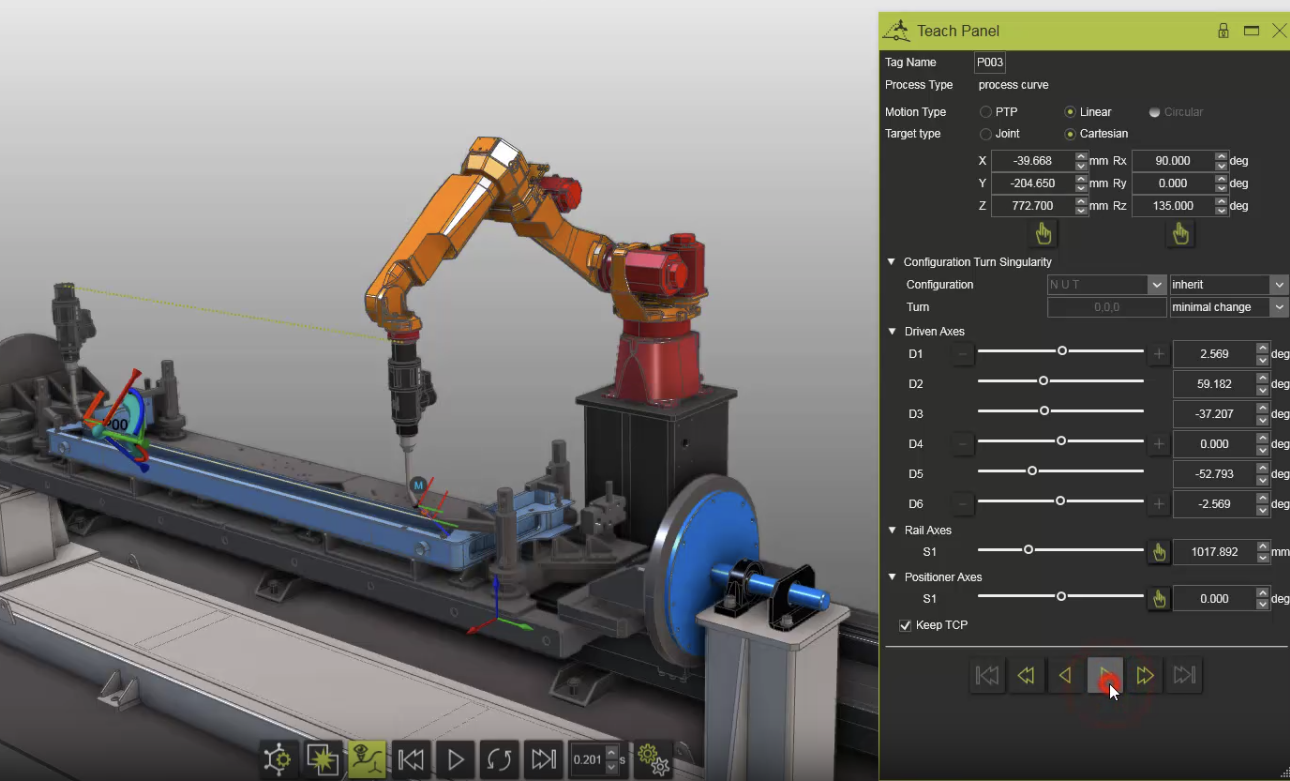1290x781 pixels.
Task: Toggle the path viewer eye icon
Action: coord(367,760)
